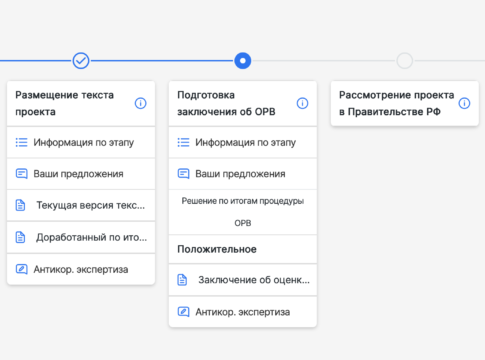This screenshot has height=360, width=485.
Task: Open 'Ваши предложения' in 'Подготовка заключения' card
Action: 243,174
